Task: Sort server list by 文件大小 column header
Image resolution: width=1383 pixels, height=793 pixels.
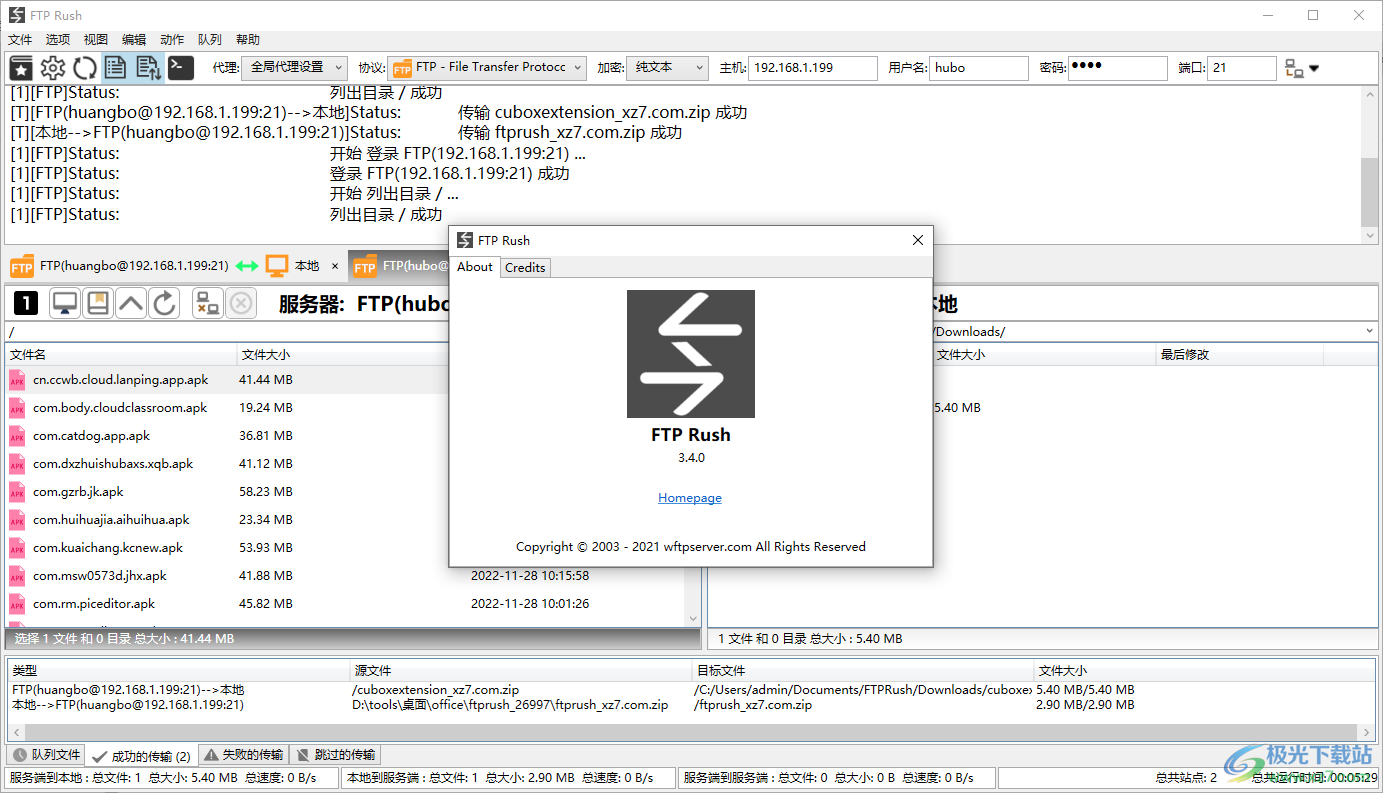Action: coord(343,355)
